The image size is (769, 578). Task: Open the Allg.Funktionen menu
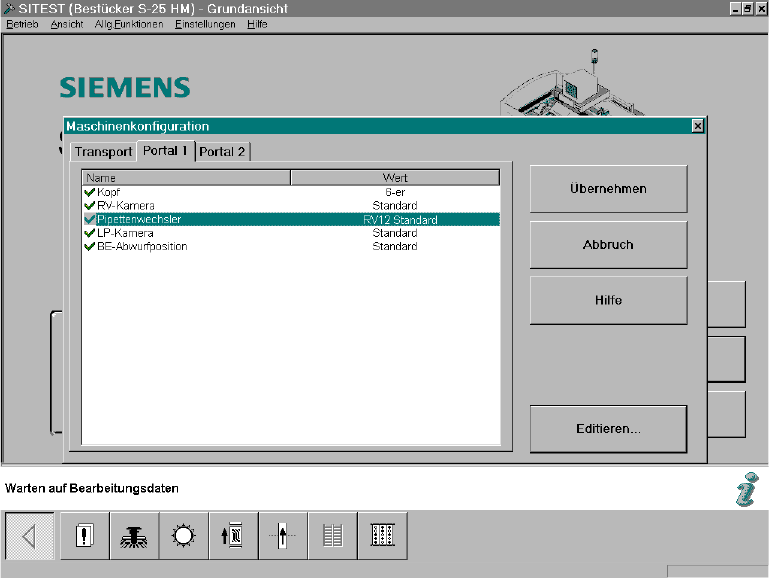(x=129, y=24)
